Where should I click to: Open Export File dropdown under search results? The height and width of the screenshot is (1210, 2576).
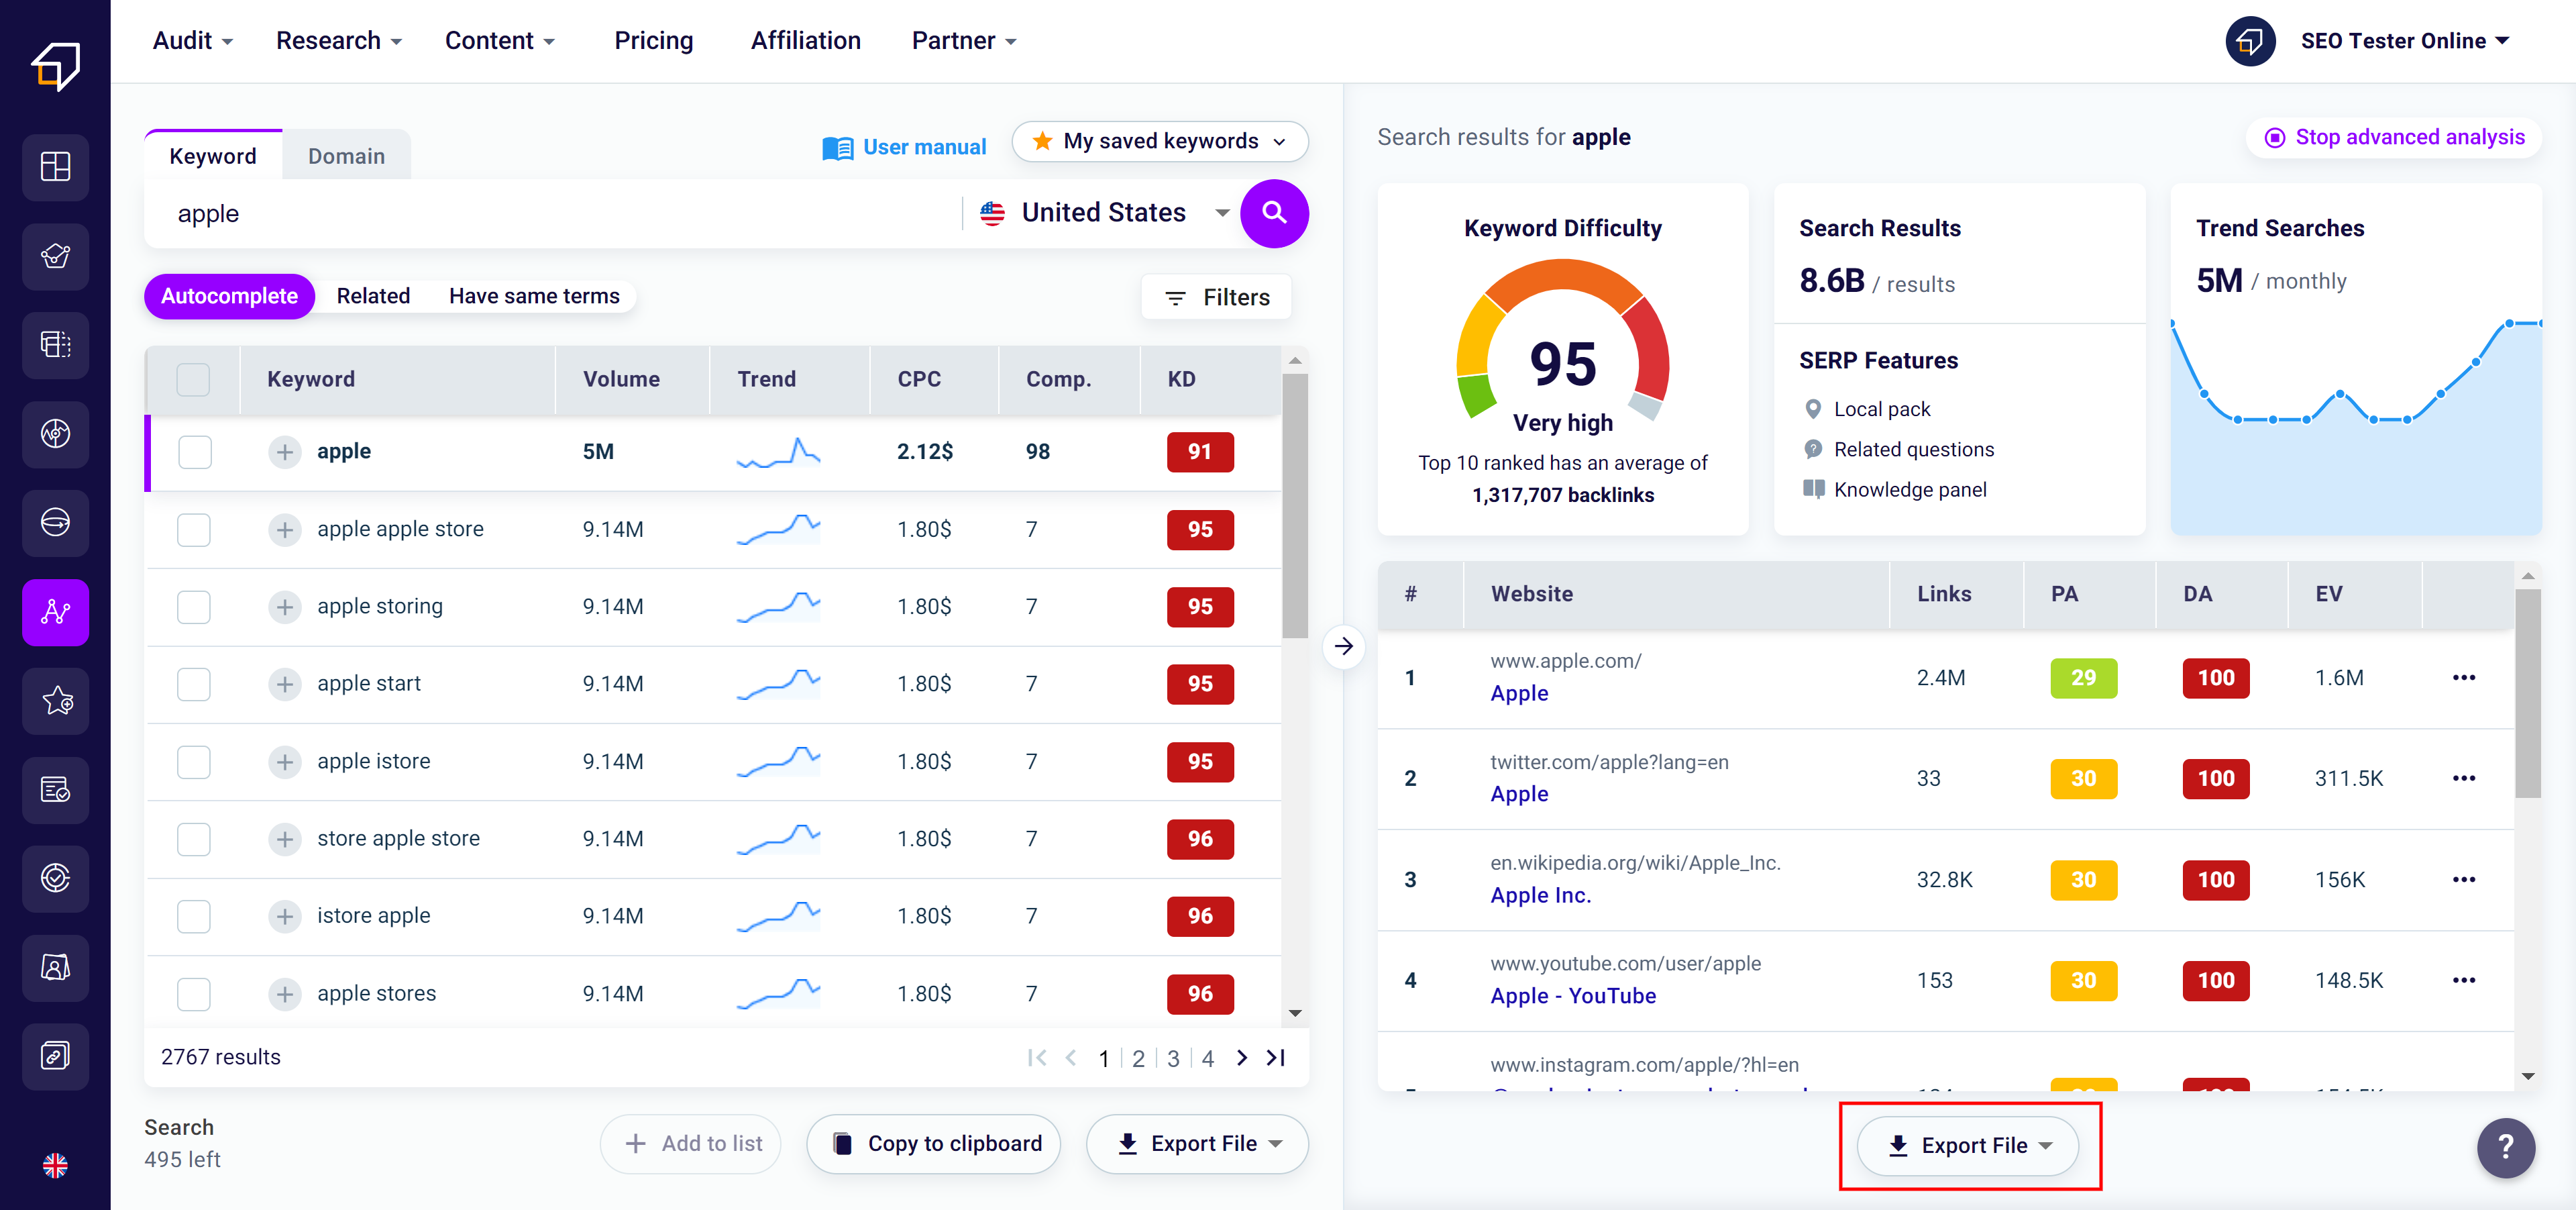click(x=1968, y=1146)
